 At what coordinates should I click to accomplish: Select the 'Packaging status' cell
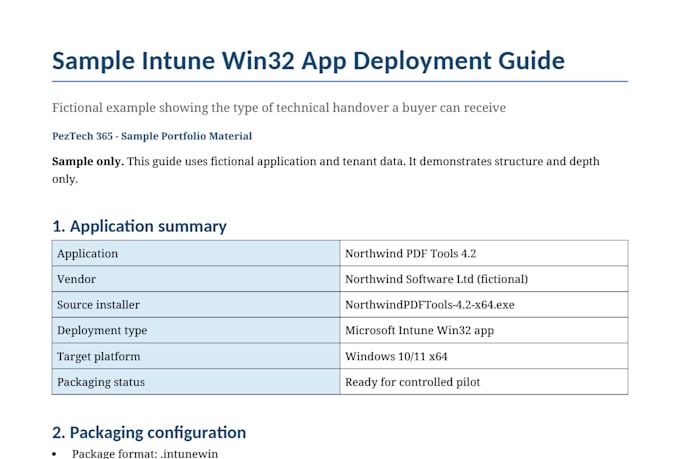click(196, 382)
